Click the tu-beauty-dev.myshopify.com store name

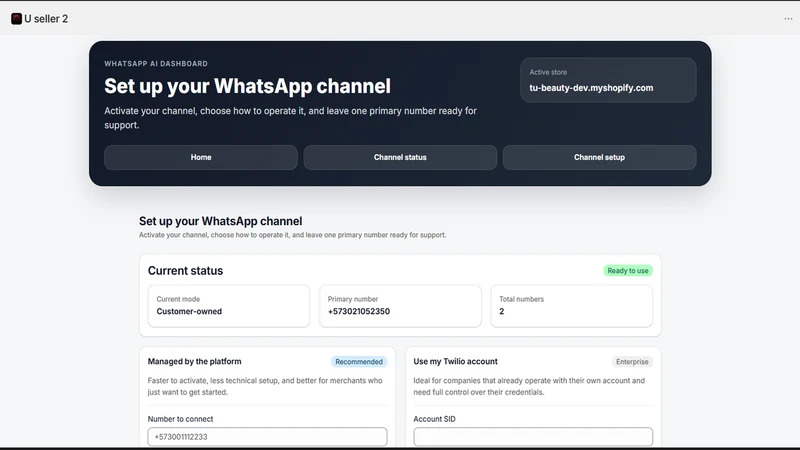click(x=591, y=88)
